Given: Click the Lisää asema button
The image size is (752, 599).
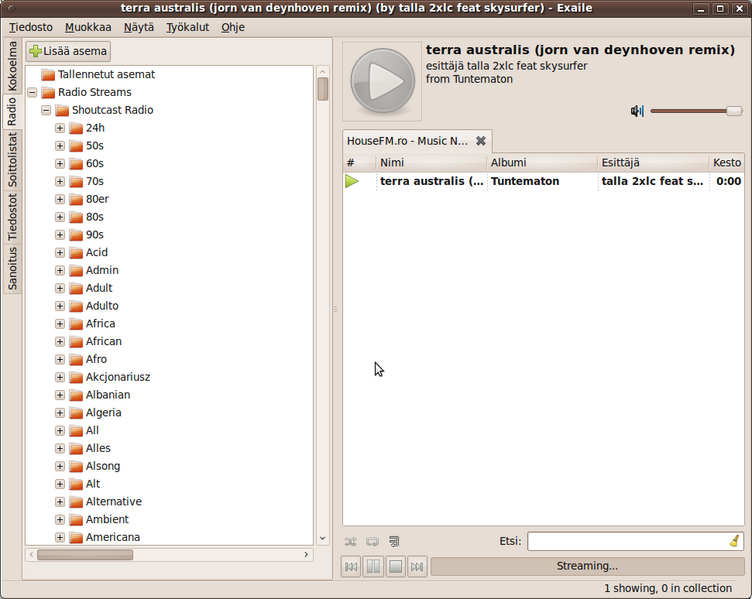Looking at the screenshot, I should pos(68,51).
